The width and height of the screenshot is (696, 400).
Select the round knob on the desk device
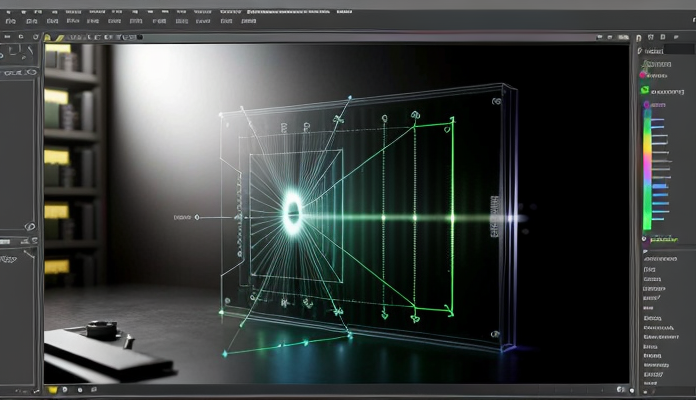coord(102,330)
